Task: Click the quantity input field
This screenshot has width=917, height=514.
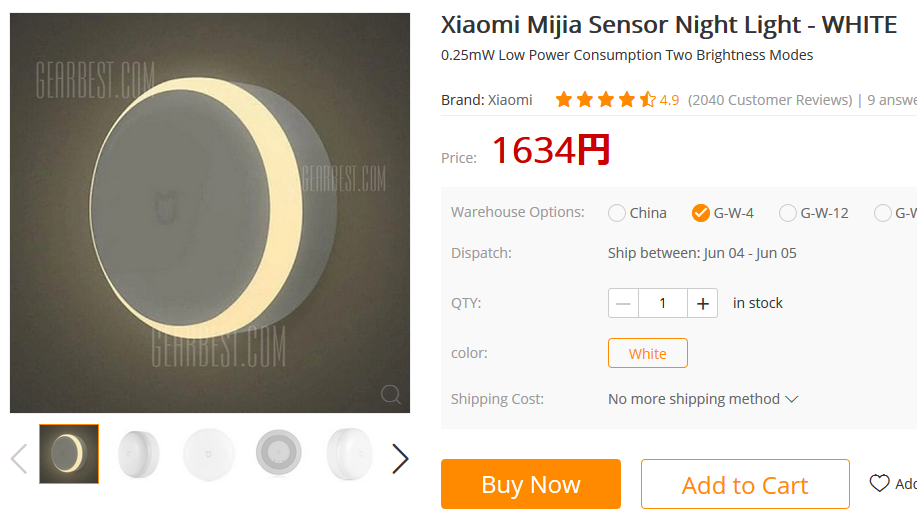Action: click(x=662, y=303)
